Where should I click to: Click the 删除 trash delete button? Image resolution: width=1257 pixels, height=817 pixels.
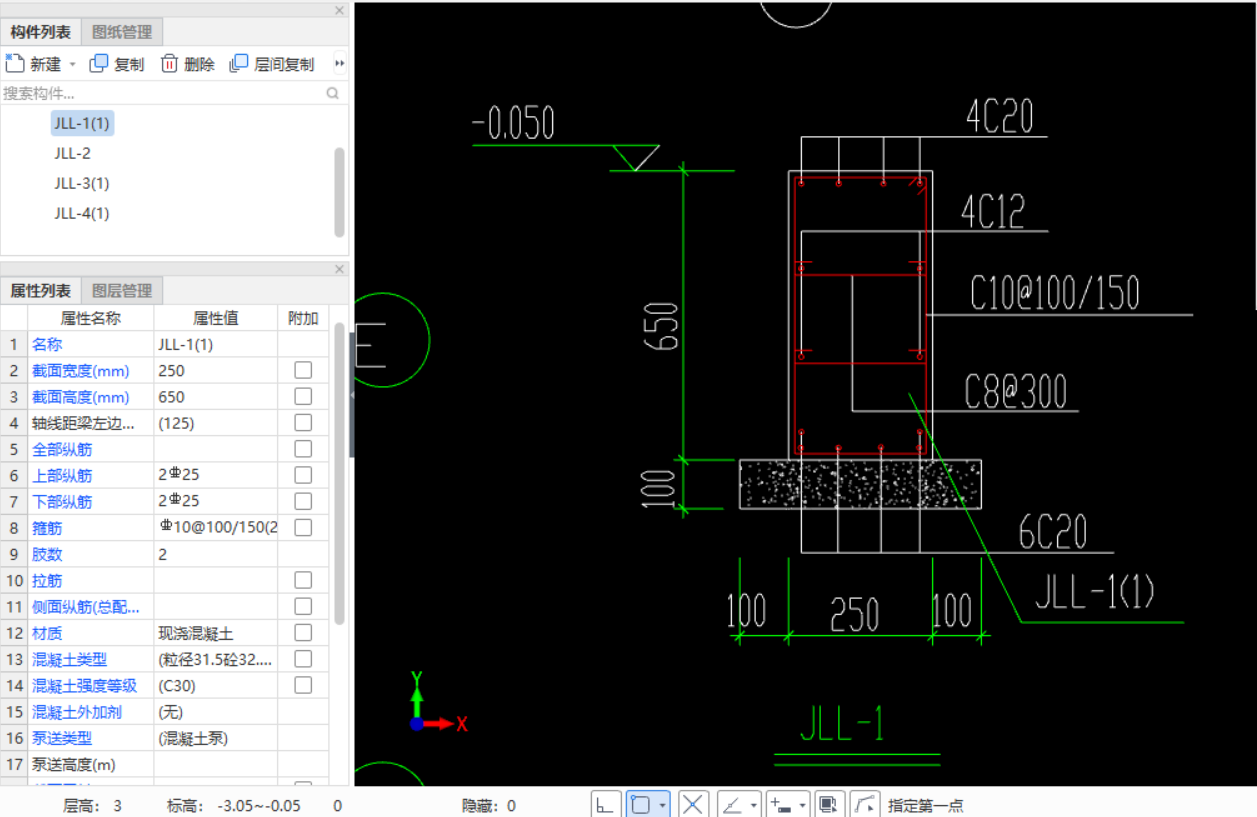point(188,64)
